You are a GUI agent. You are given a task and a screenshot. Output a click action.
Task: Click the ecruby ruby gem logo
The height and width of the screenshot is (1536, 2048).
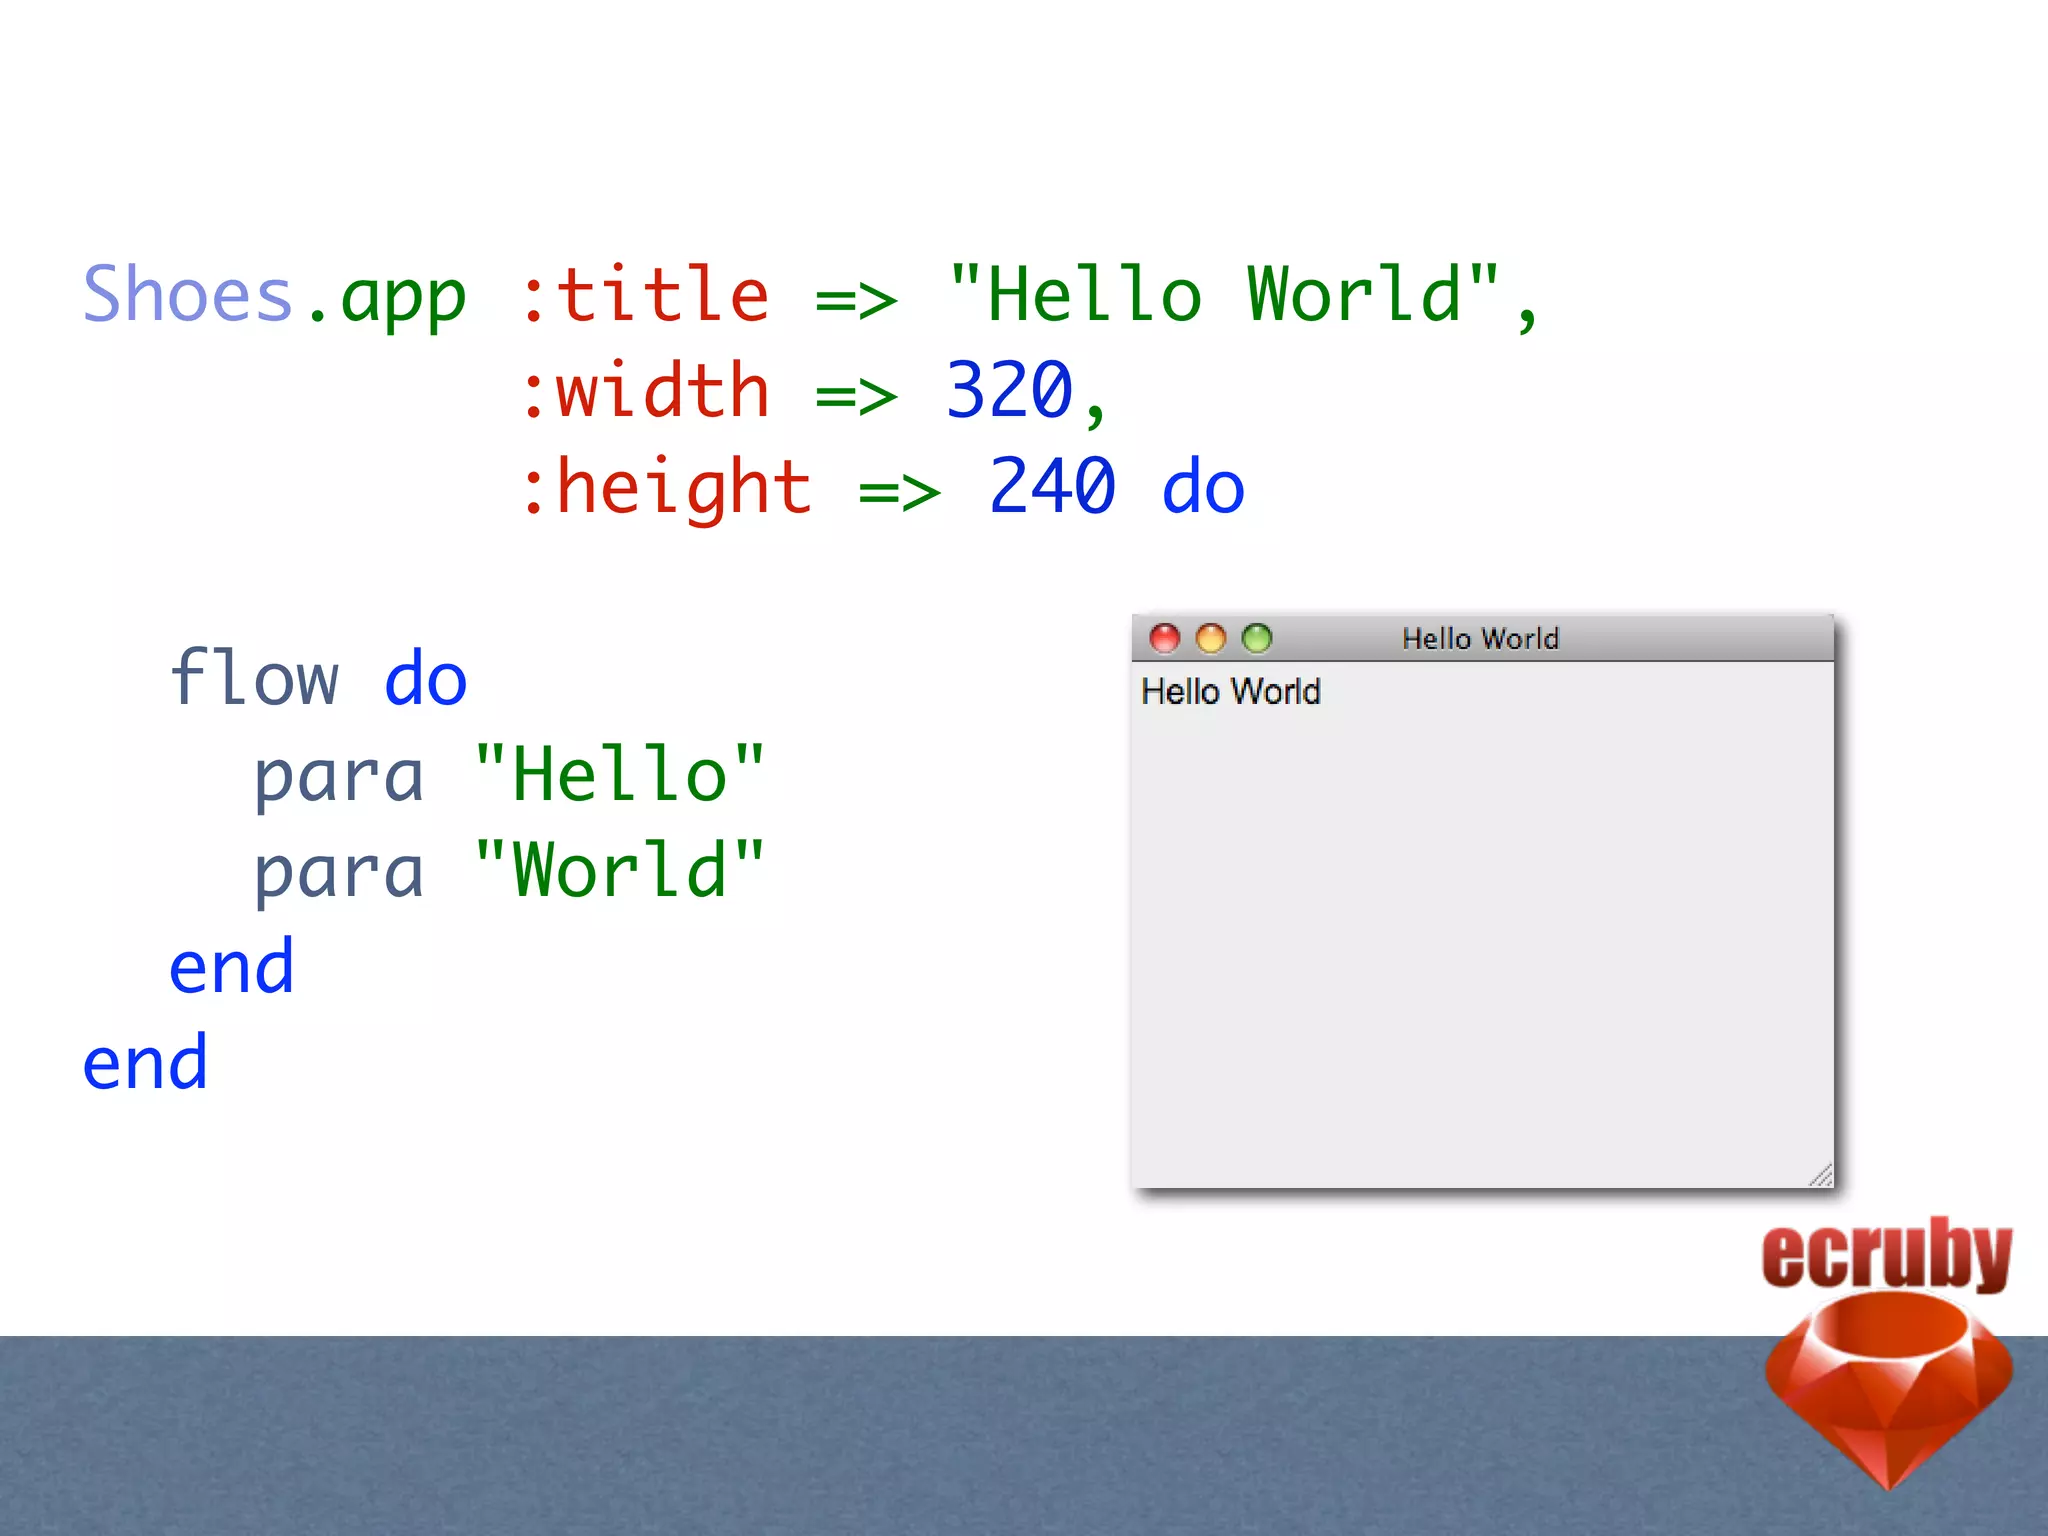(1889, 1390)
